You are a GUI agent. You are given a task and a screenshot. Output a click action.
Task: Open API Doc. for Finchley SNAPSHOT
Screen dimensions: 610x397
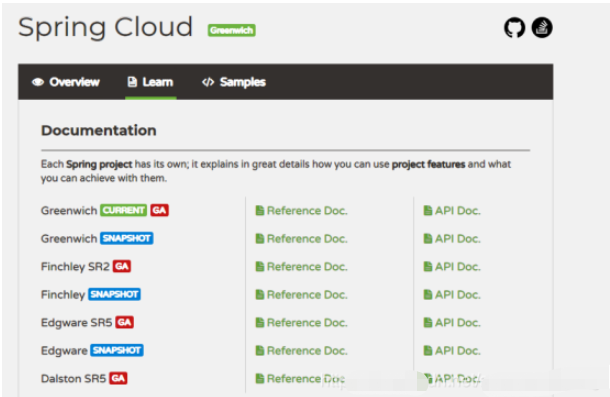click(x=452, y=295)
